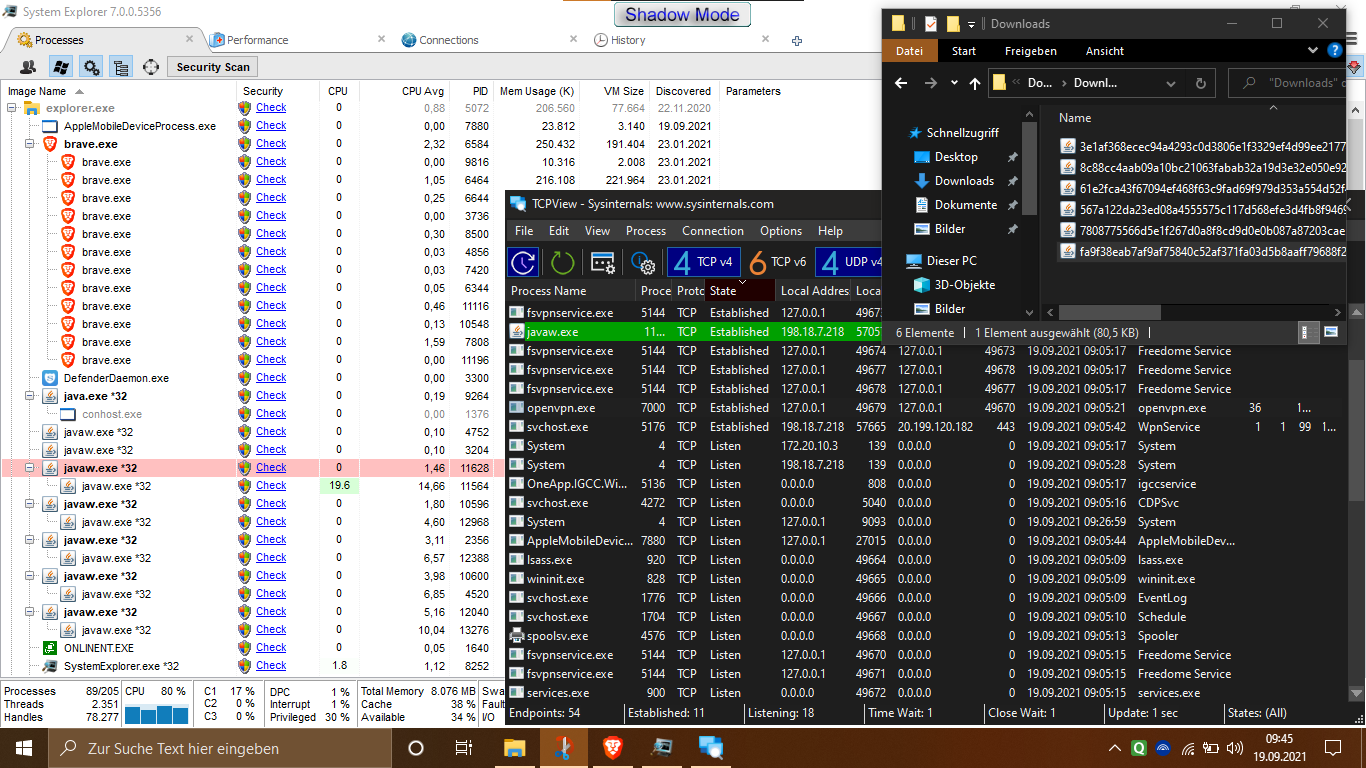This screenshot has width=1366, height=768.
Task: Open the File menu in TCPView
Action: coord(524,231)
